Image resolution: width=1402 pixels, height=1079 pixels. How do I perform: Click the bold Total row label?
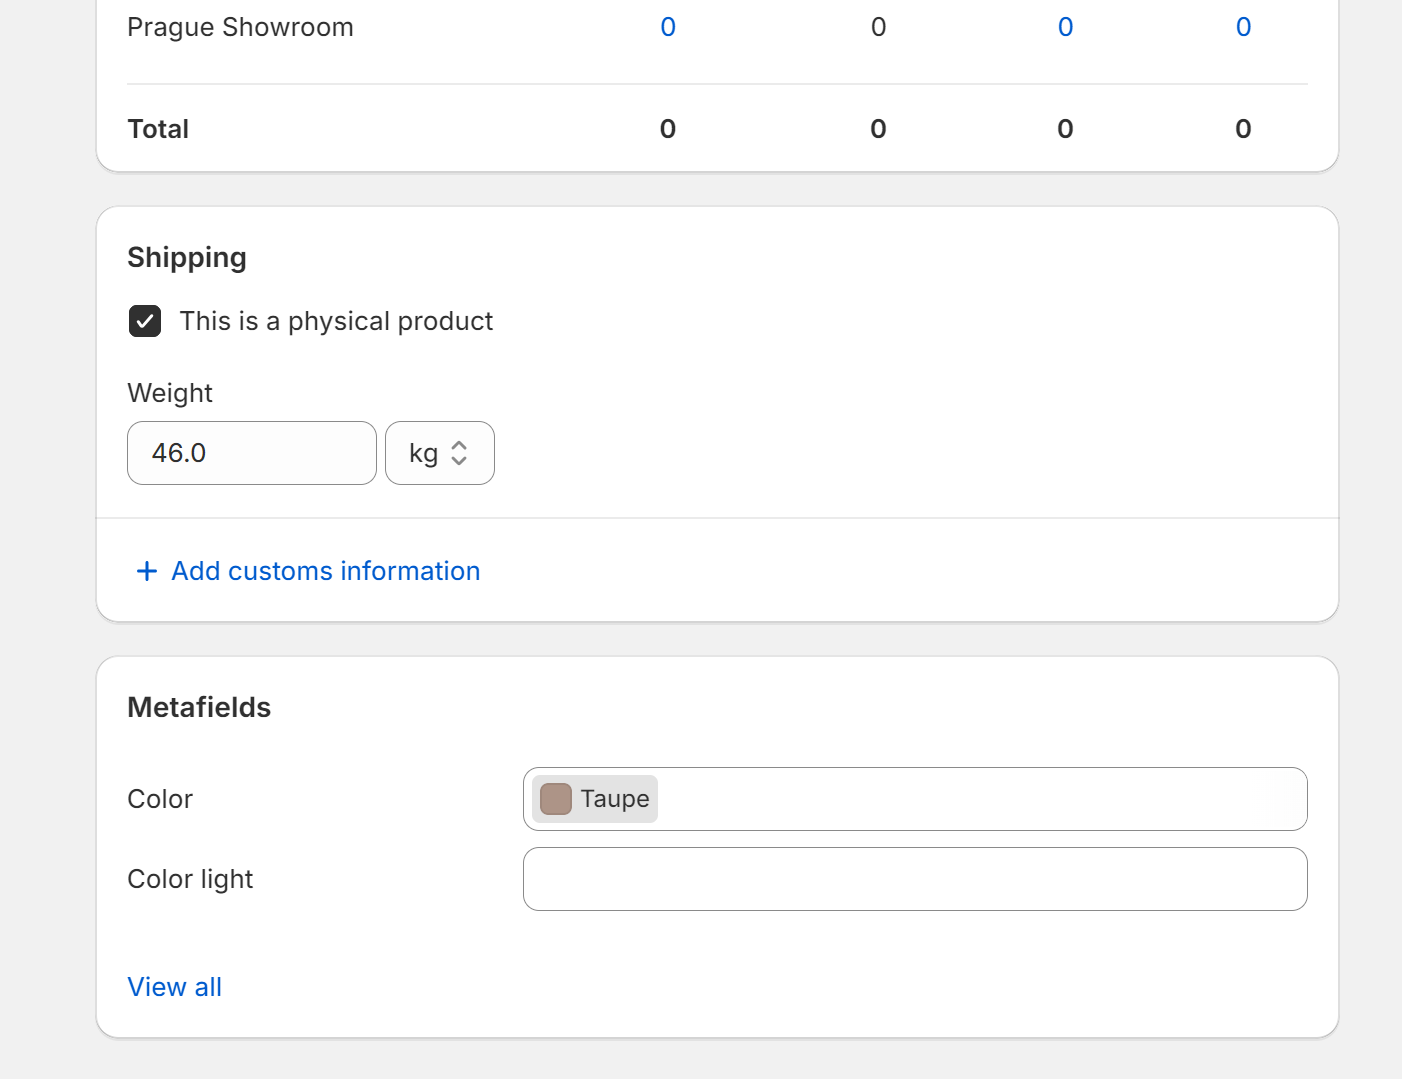click(158, 129)
